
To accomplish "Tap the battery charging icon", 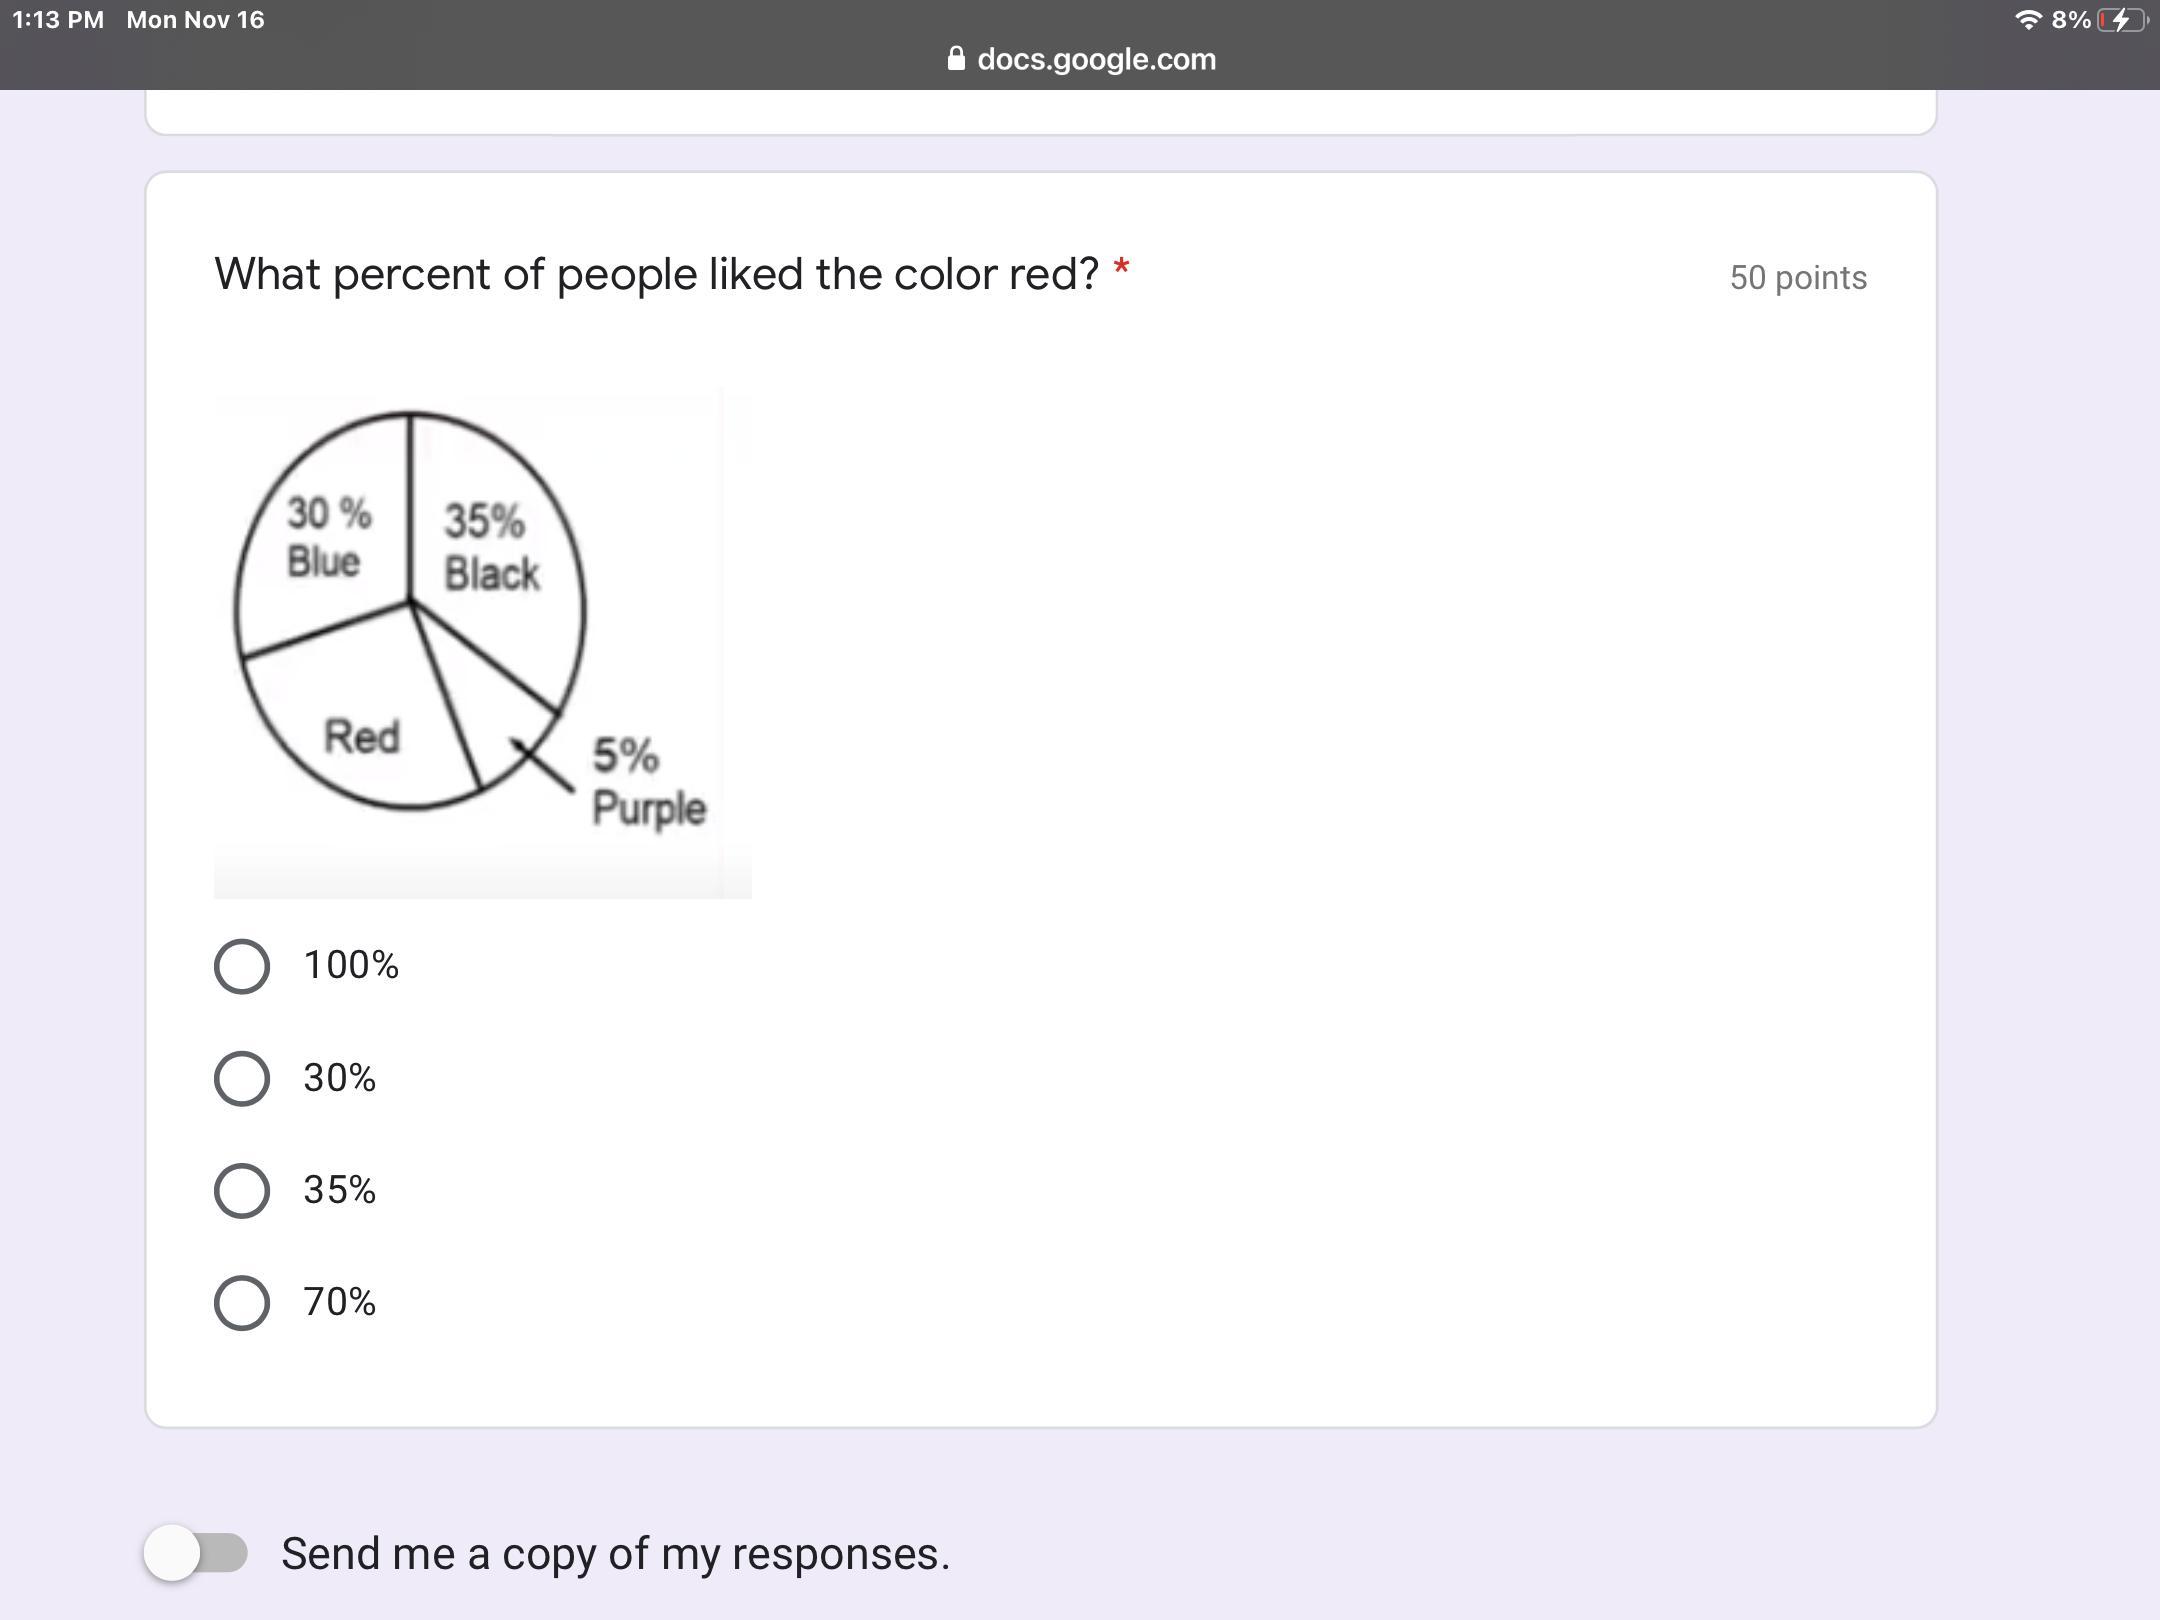I will pyautogui.click(x=2121, y=20).
